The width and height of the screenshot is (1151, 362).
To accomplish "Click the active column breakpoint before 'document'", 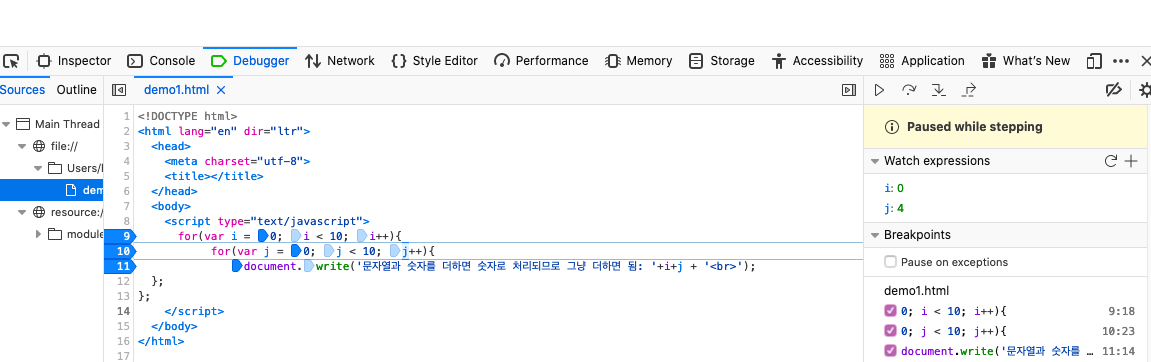I will [x=237, y=266].
